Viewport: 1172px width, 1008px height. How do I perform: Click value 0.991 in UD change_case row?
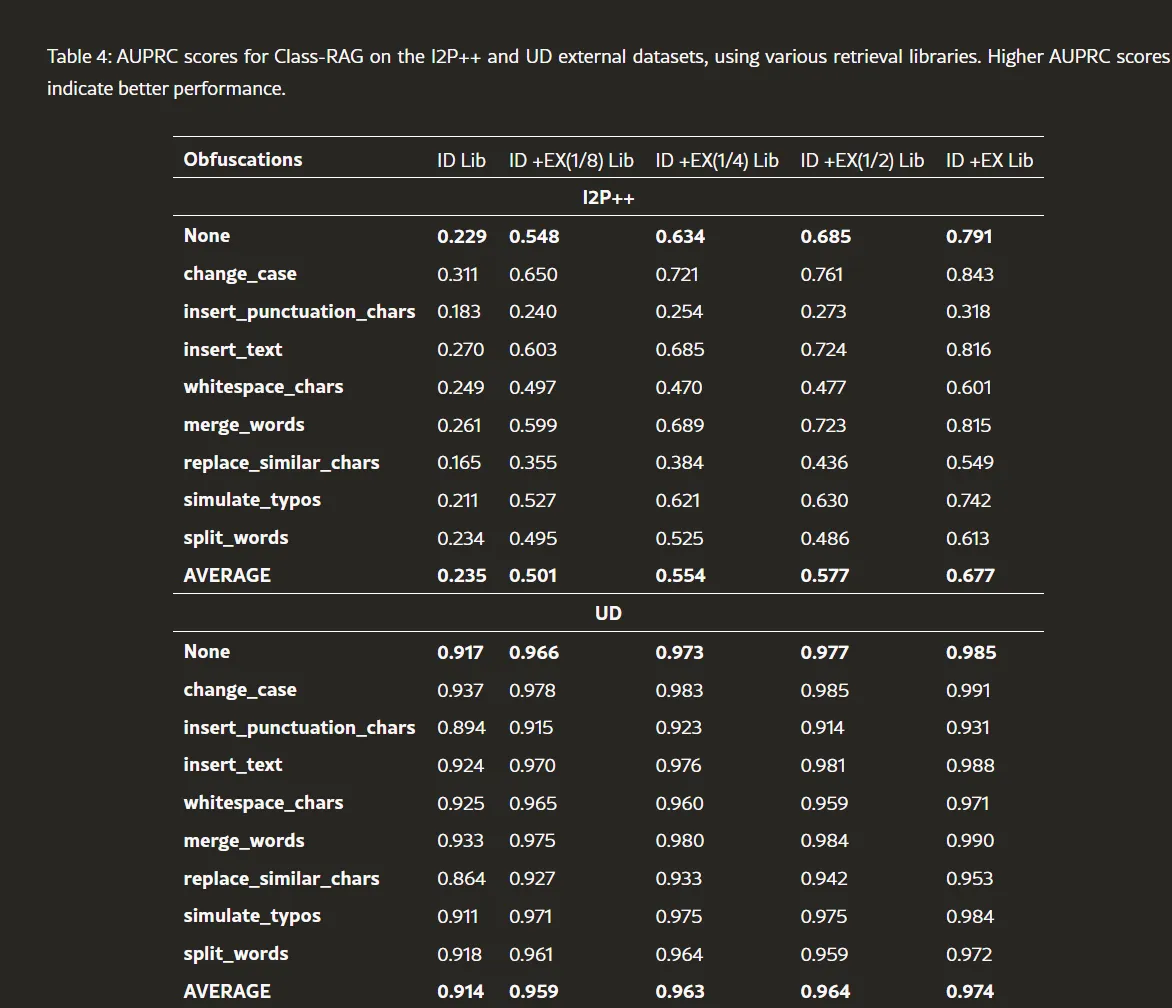(969, 690)
